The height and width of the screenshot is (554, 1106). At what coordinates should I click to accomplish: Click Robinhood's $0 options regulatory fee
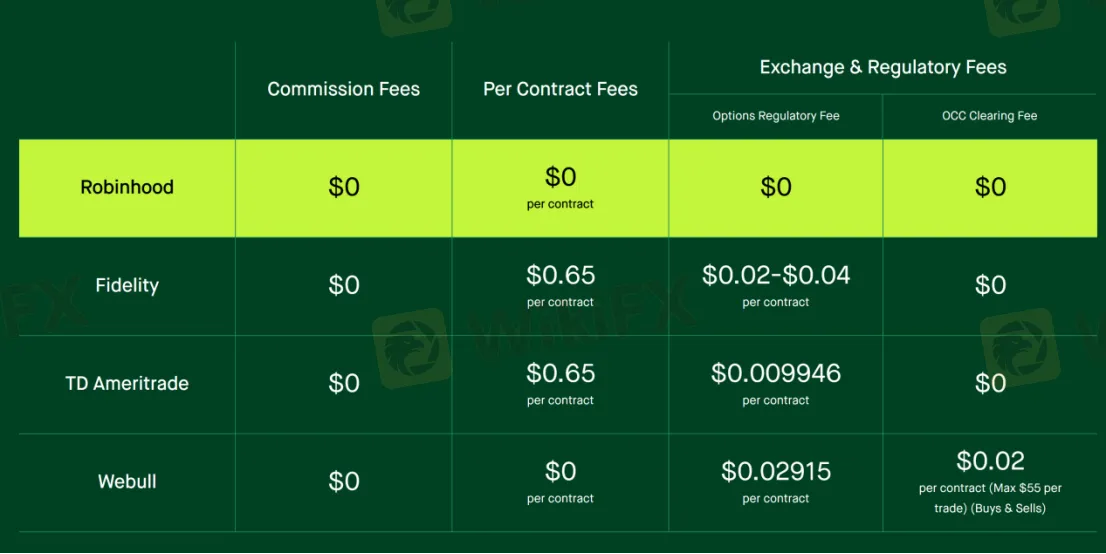[x=776, y=187]
